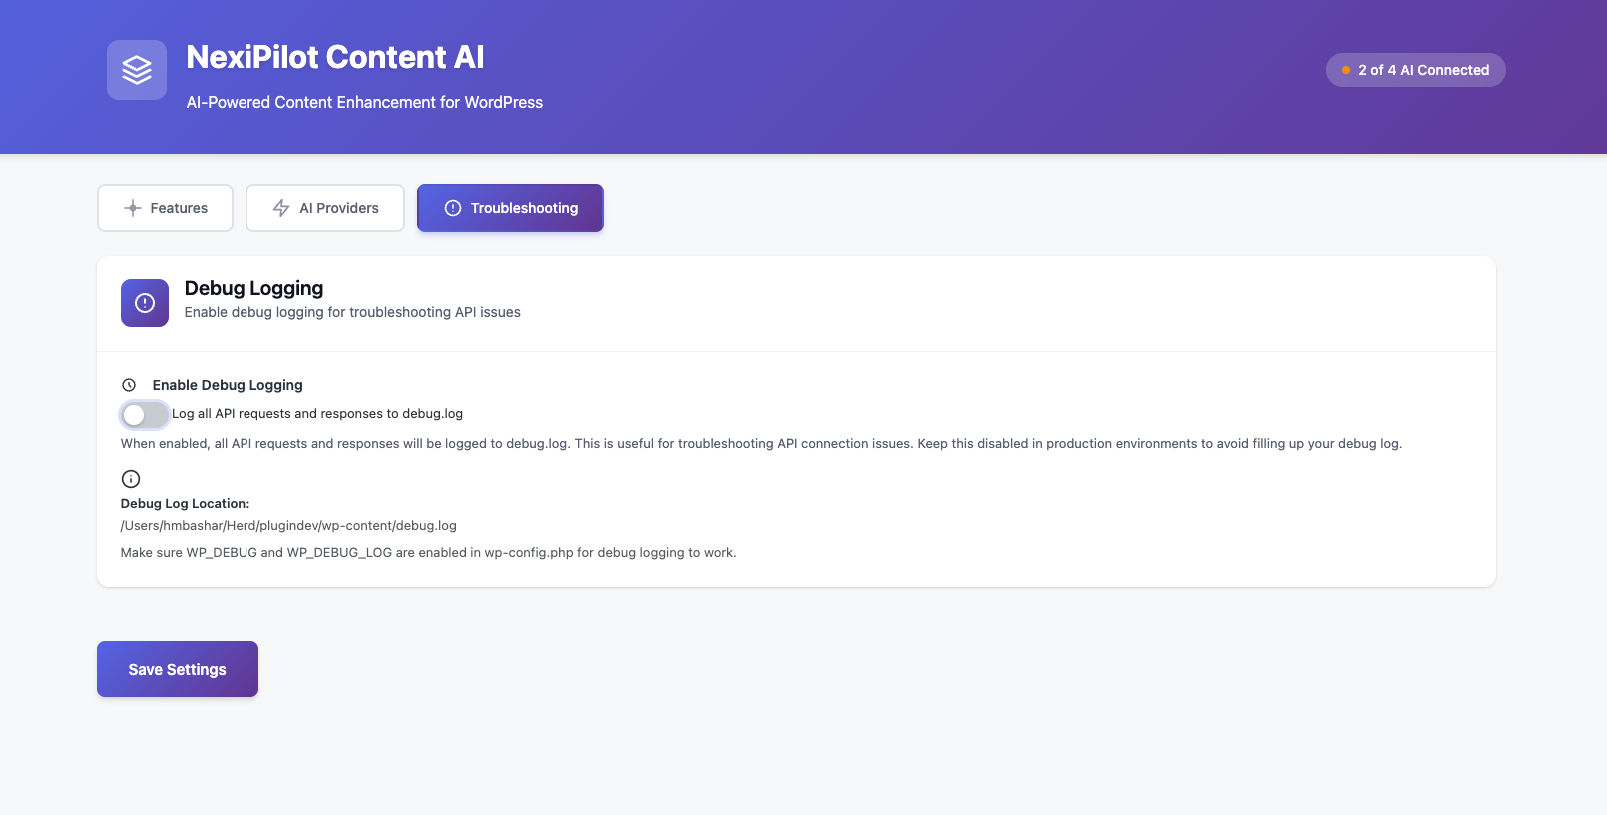Click the "Log all API requests" toggle label
Viewport: 1607px width, 815px height.
click(x=317, y=414)
